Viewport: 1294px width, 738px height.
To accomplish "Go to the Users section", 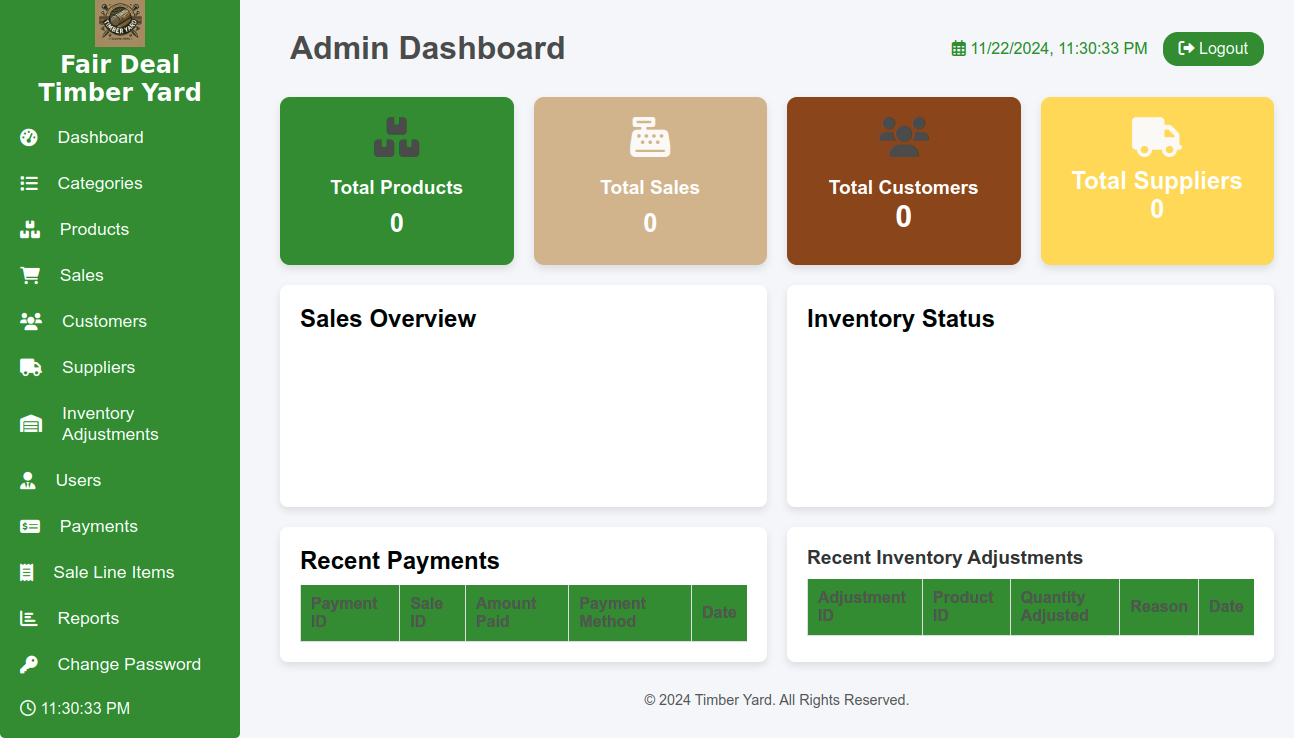I will (x=78, y=480).
